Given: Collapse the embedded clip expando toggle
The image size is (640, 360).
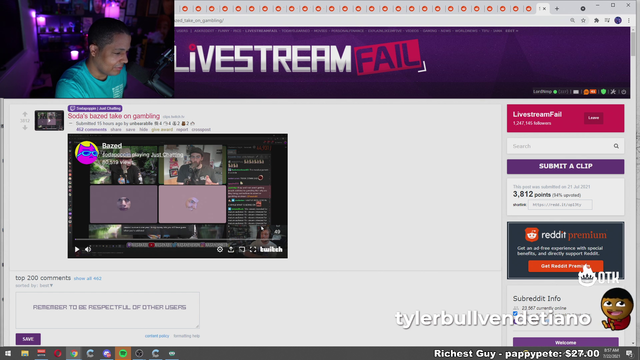Looking at the screenshot, I should coord(71,123).
